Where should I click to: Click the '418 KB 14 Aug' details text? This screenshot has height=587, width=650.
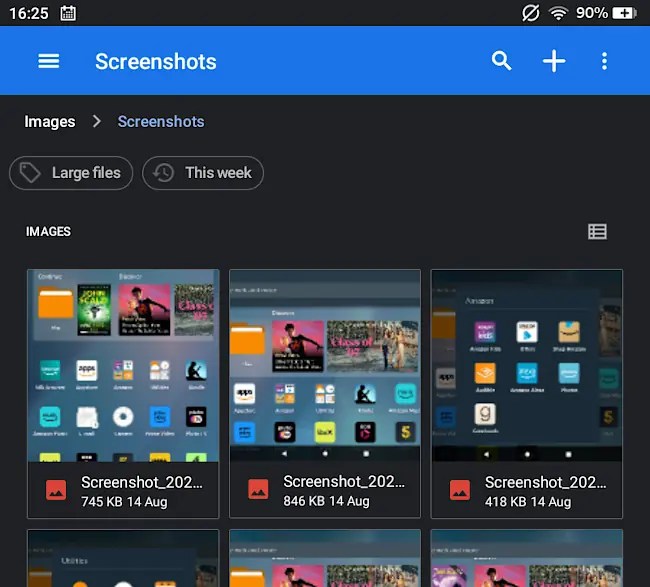pyautogui.click(x=528, y=502)
